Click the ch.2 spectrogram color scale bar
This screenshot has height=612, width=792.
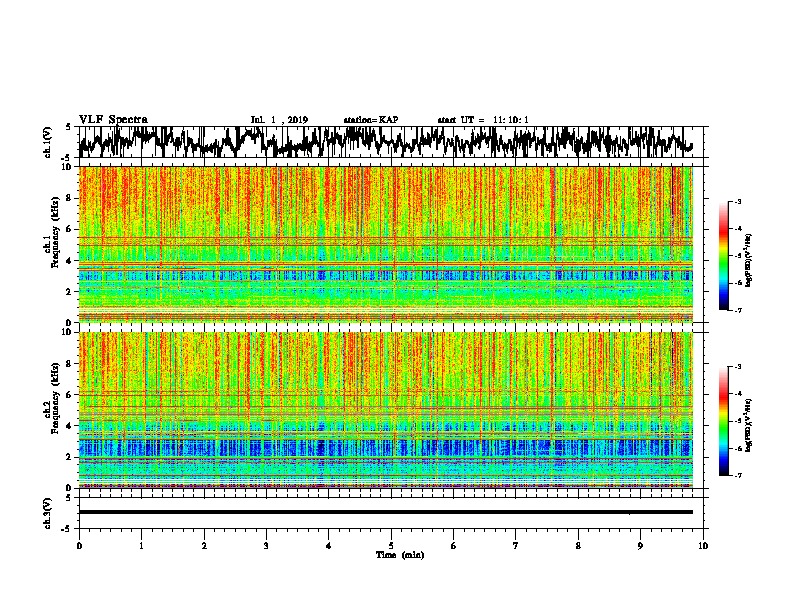(x=723, y=421)
